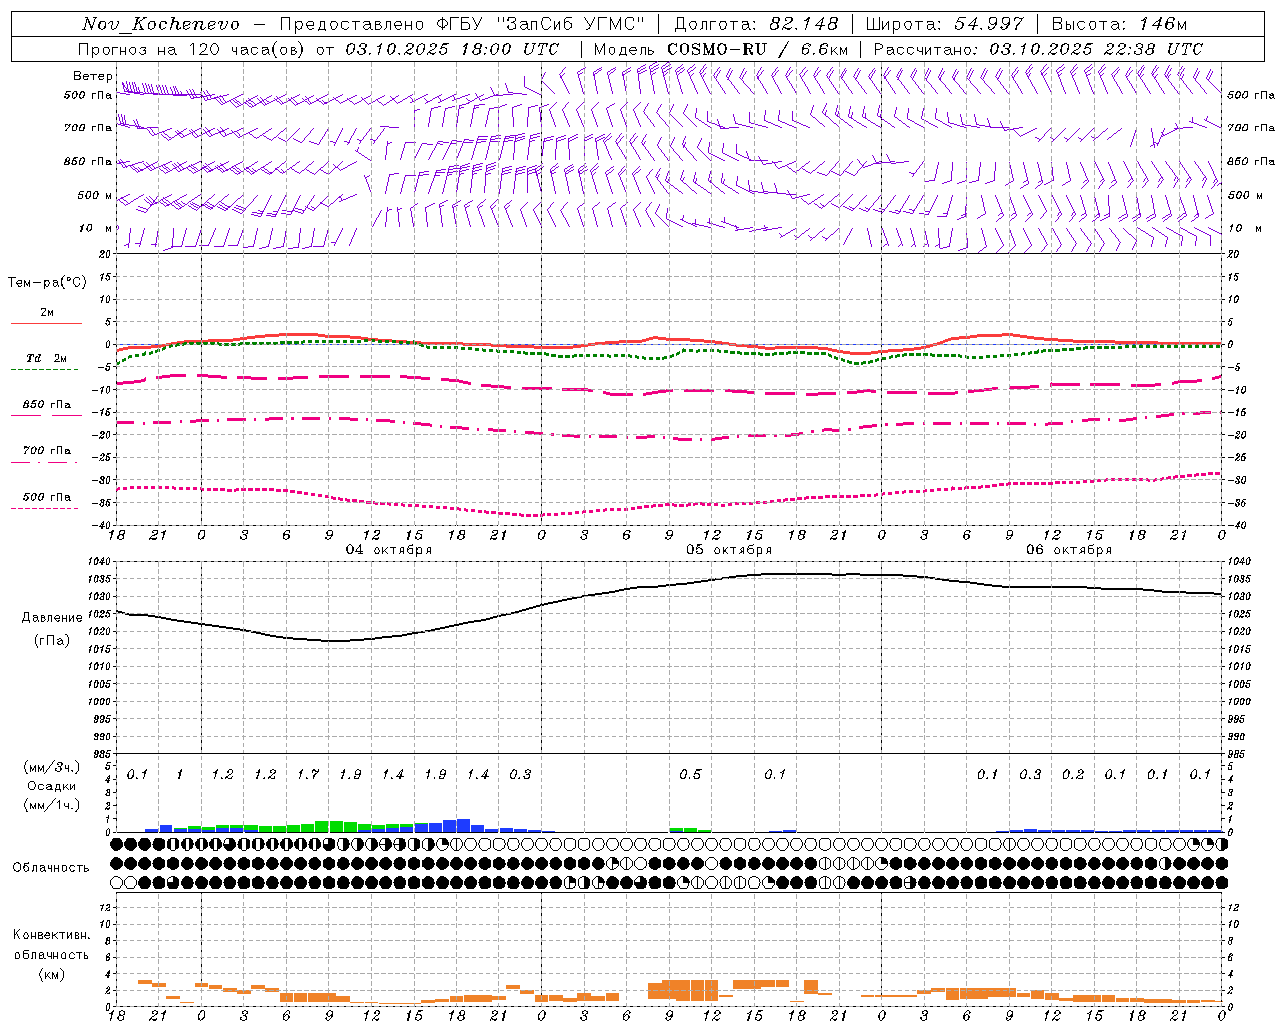Click the red 2м legend line sample
Viewport: 1280px width, 1024px height.
46,323
